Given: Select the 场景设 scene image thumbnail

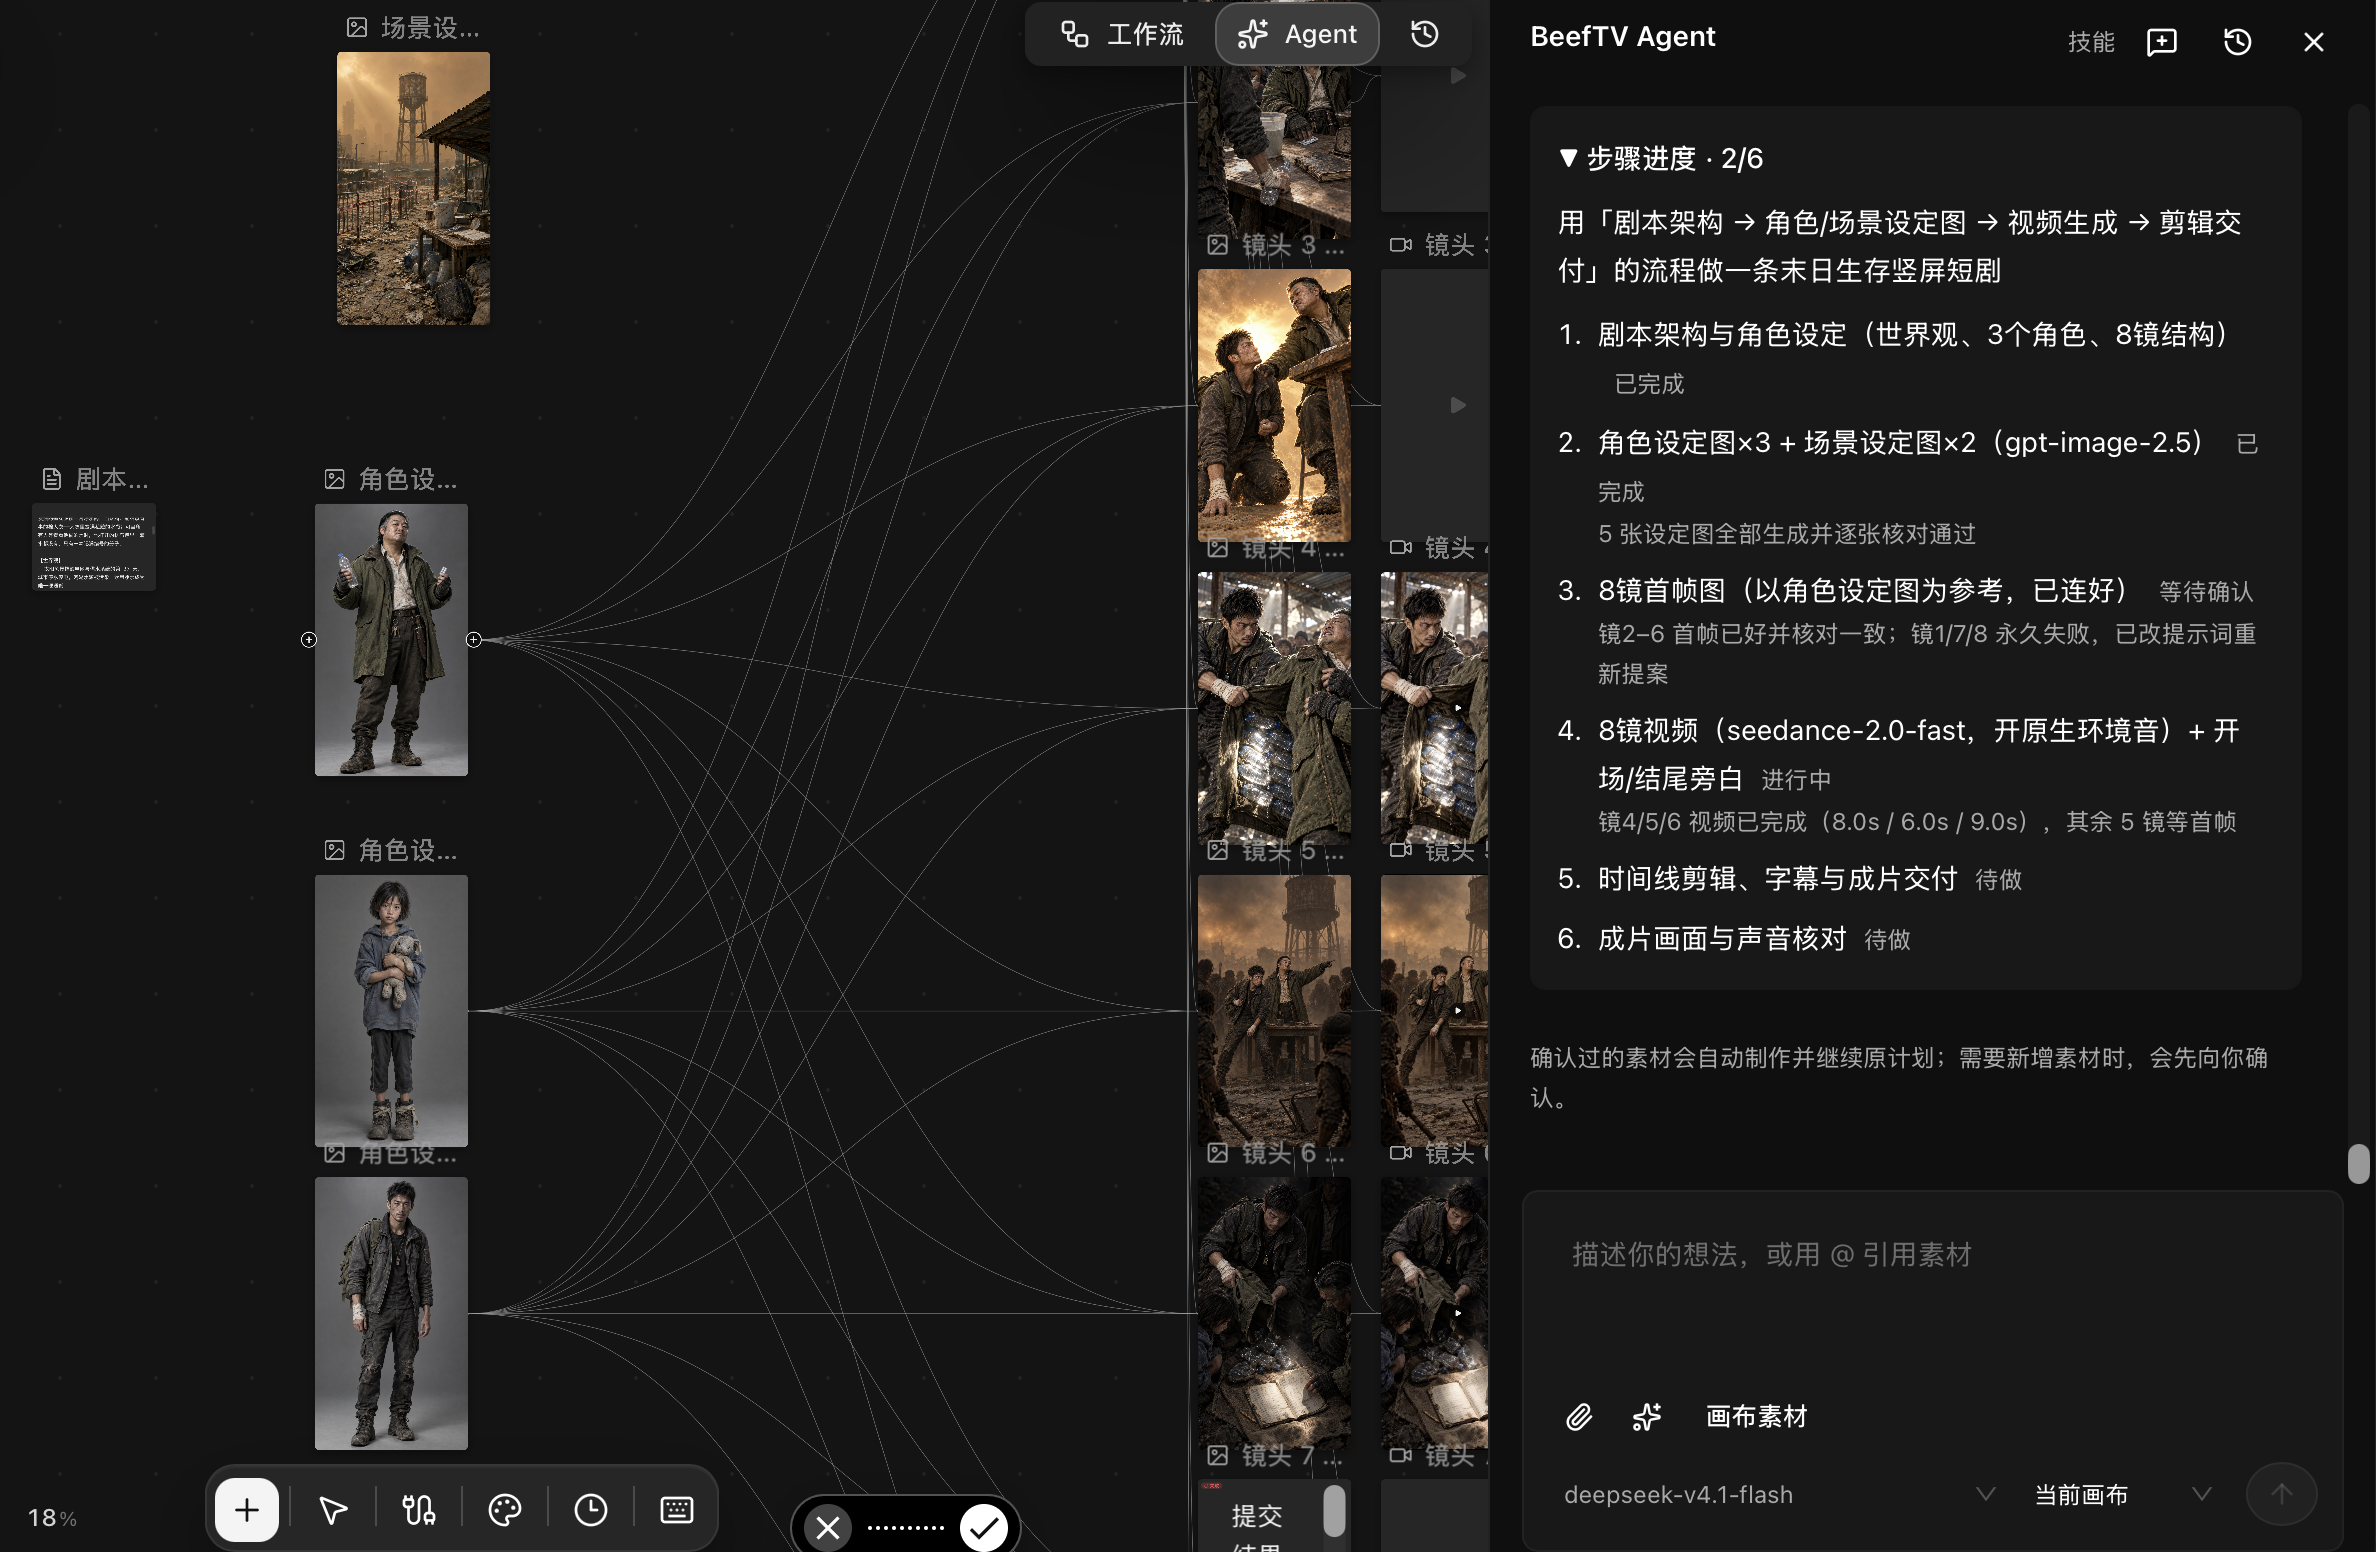Looking at the screenshot, I should (413, 188).
